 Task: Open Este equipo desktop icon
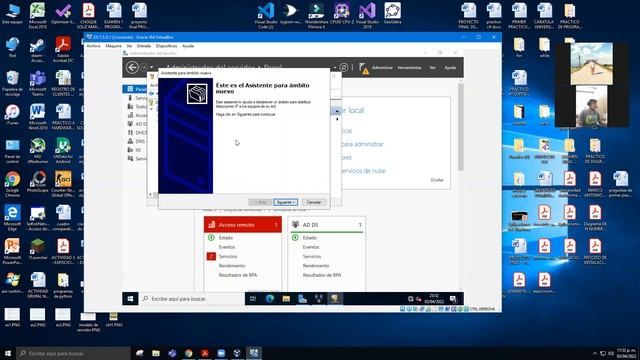click(12, 14)
